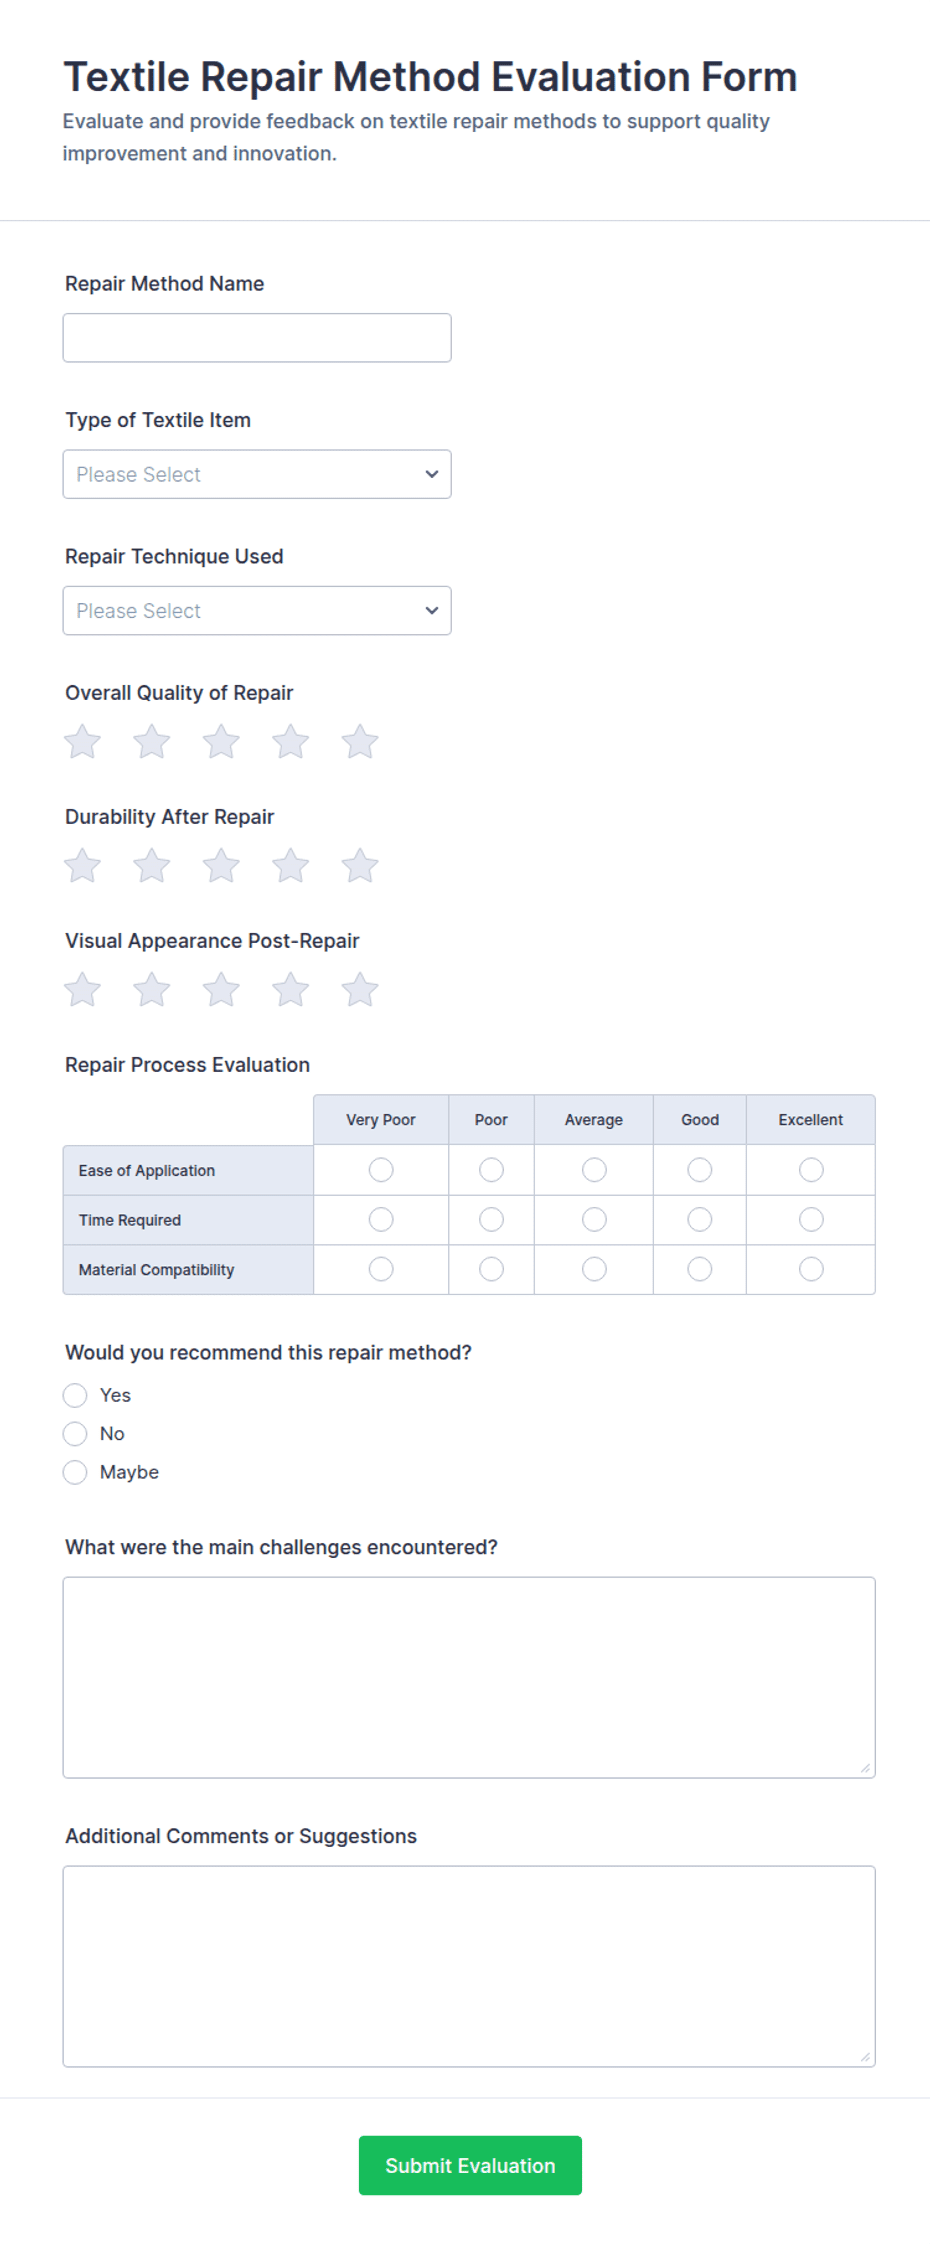The width and height of the screenshot is (930, 2244).
Task: Select Yes for recommending this repair method
Action: click(75, 1395)
